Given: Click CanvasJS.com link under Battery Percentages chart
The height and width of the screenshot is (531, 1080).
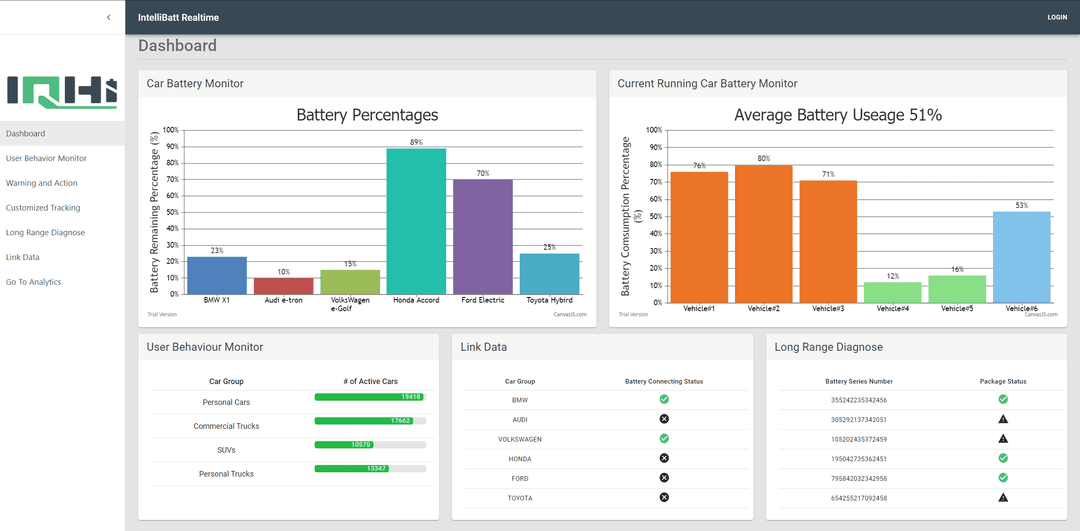Looking at the screenshot, I should tap(570, 314).
